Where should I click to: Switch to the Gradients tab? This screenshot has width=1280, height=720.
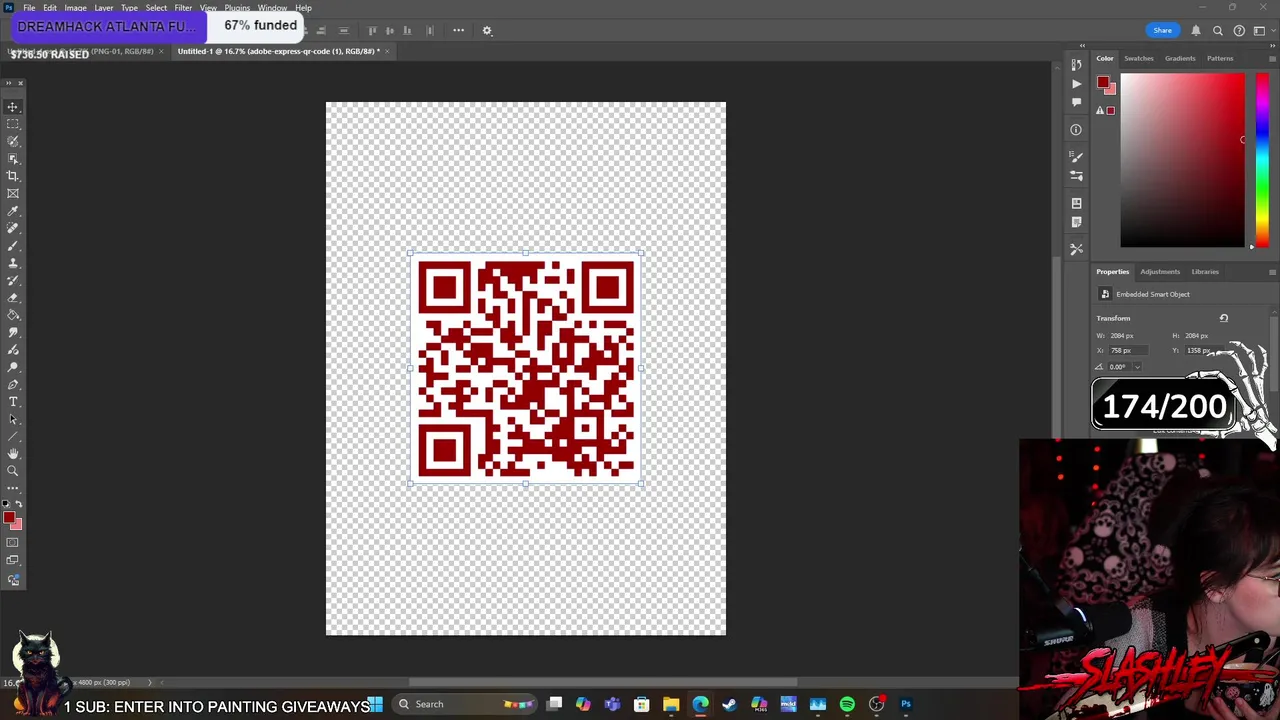(x=1180, y=58)
